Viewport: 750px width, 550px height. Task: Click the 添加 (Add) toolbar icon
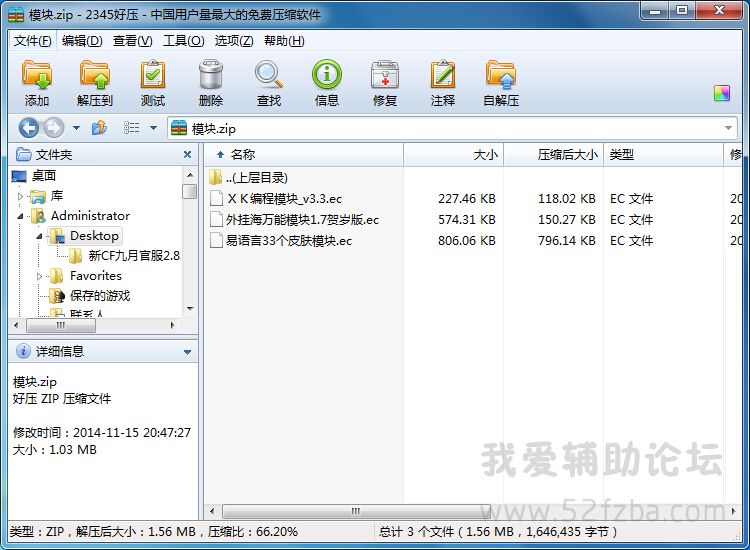37,75
